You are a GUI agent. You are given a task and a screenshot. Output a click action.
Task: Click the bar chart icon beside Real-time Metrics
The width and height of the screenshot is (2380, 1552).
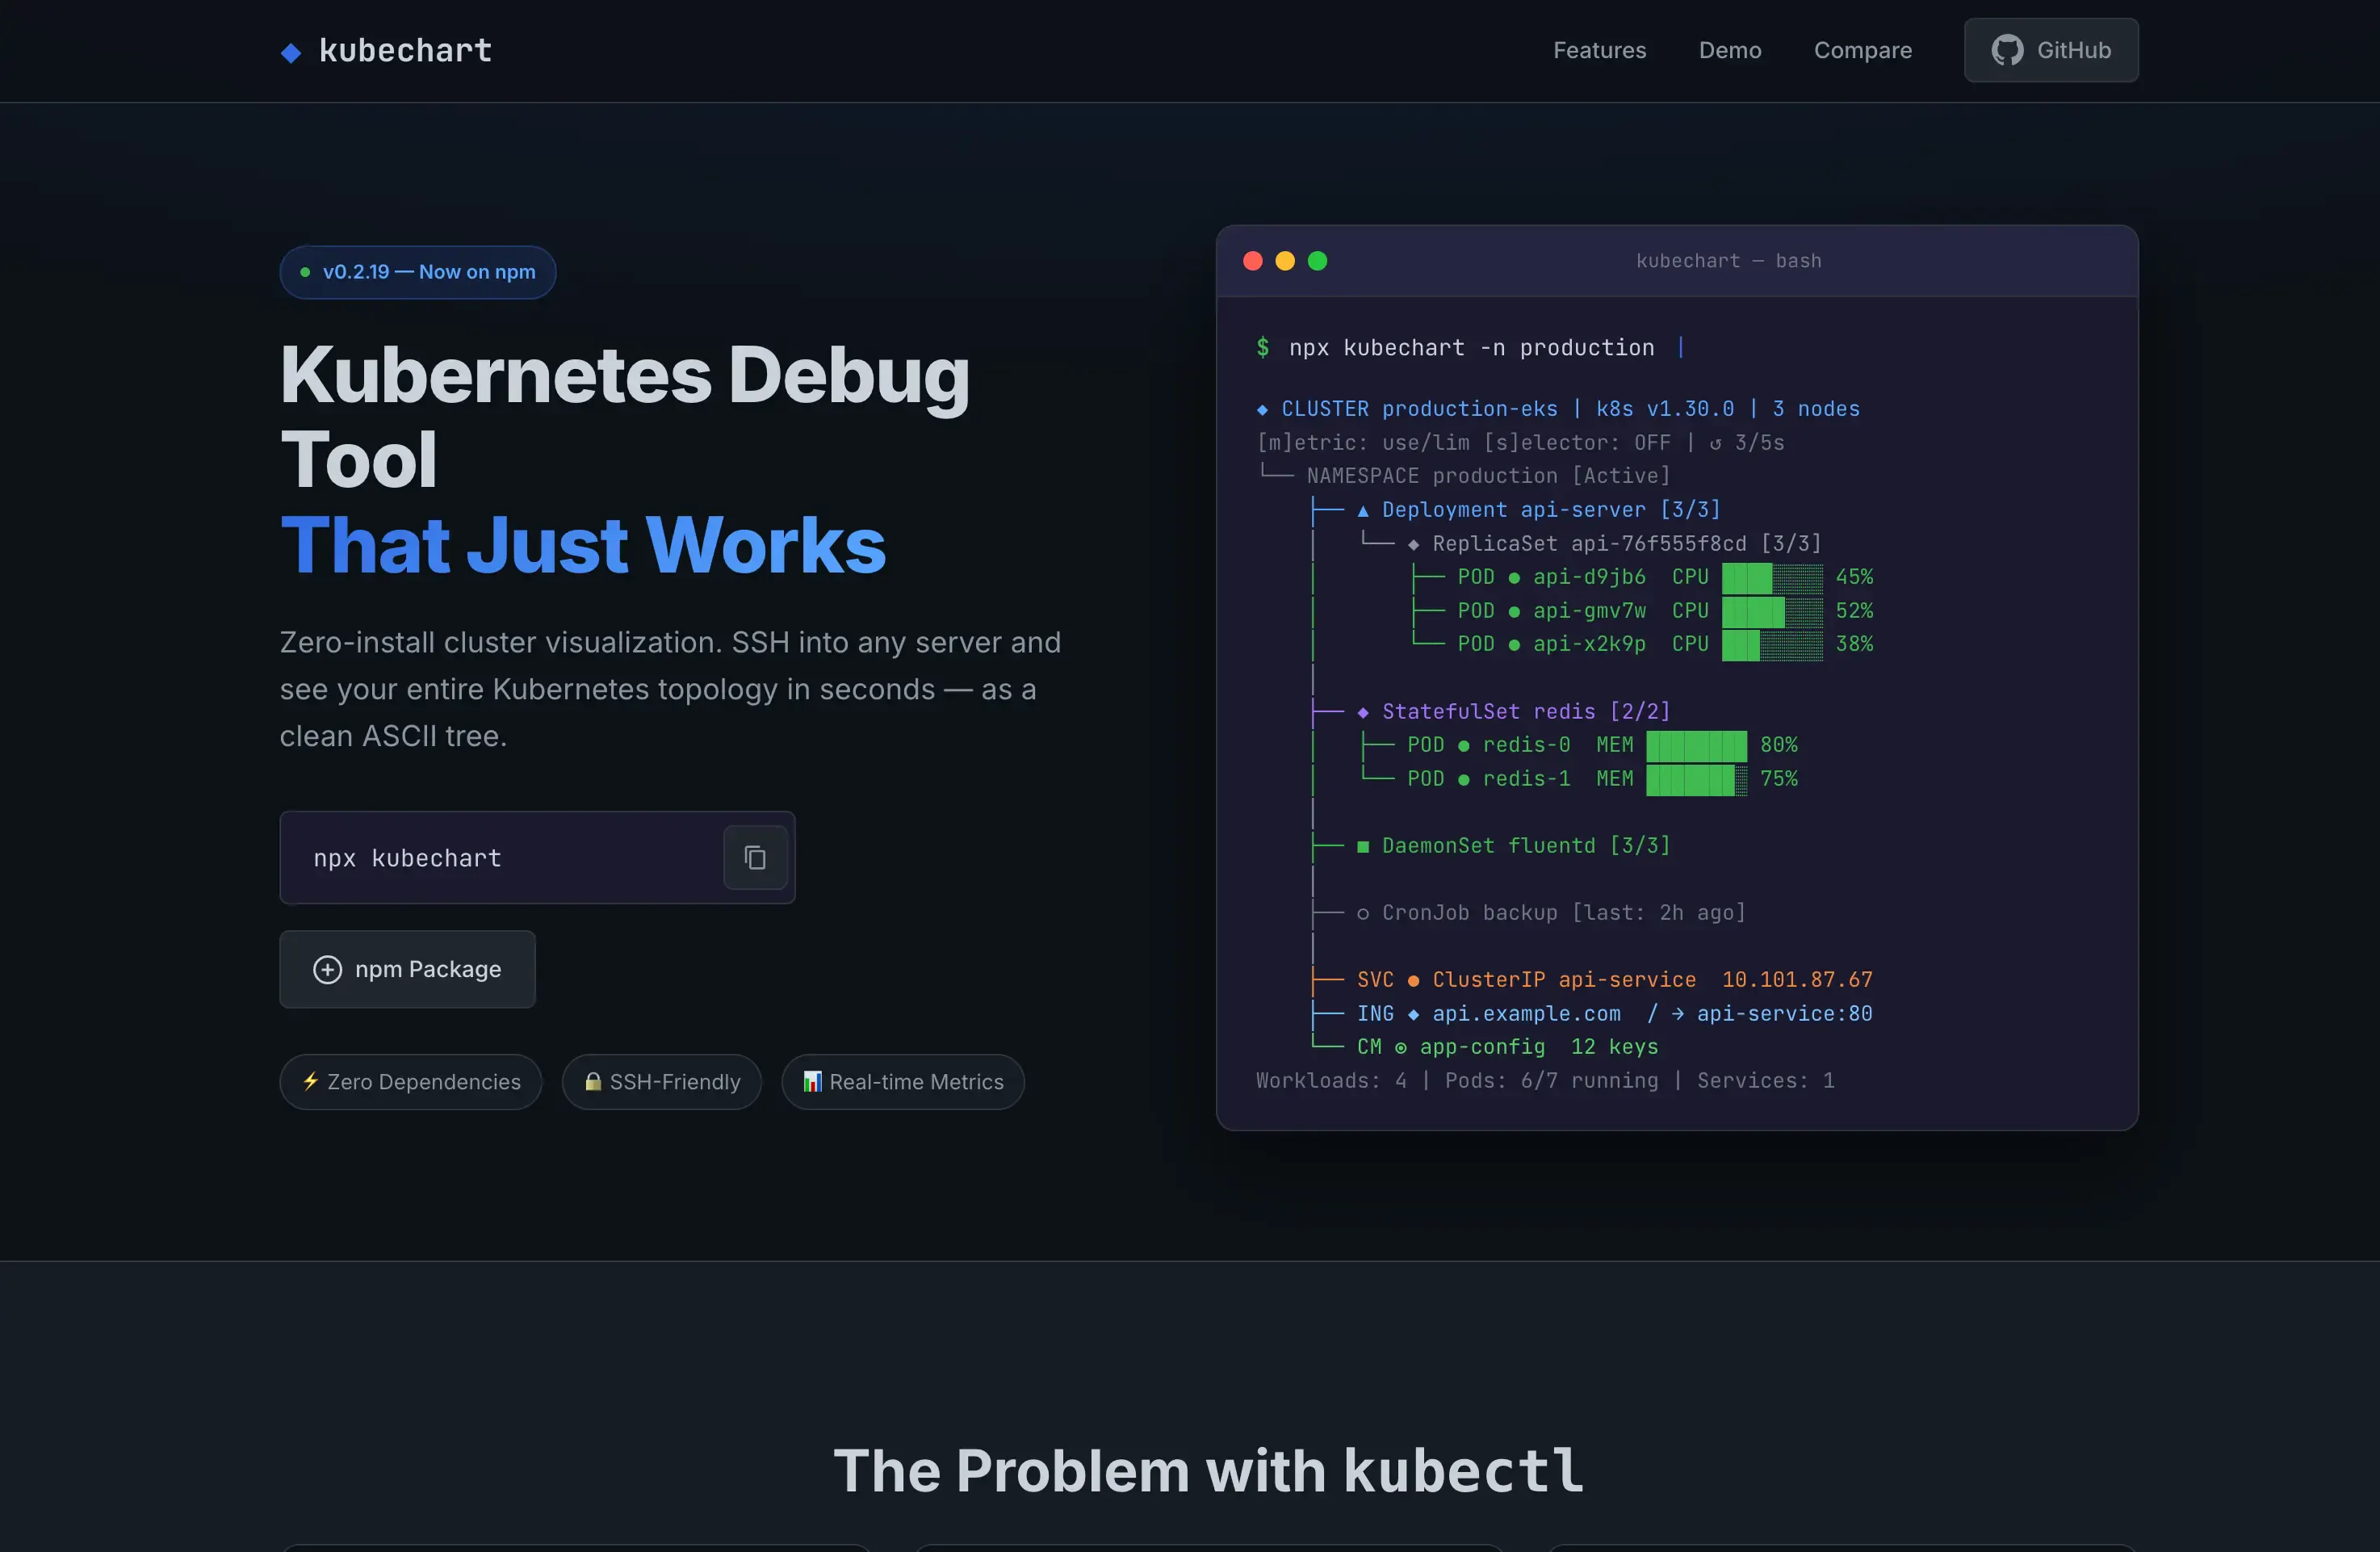812,1081
